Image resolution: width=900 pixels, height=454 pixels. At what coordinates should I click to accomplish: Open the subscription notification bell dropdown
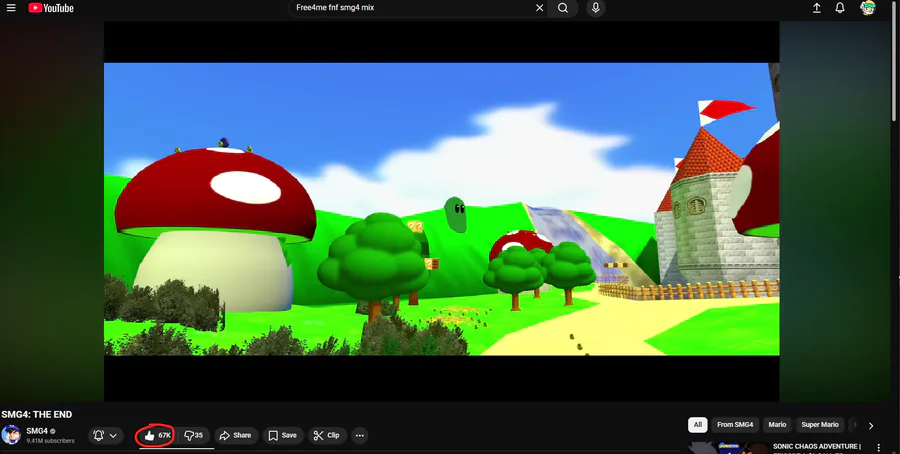[x=106, y=436]
